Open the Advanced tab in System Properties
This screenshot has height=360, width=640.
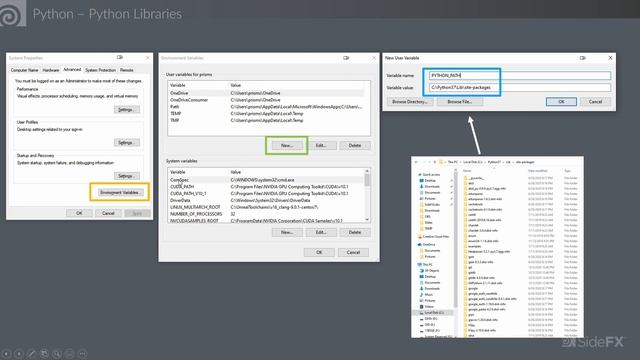72,70
